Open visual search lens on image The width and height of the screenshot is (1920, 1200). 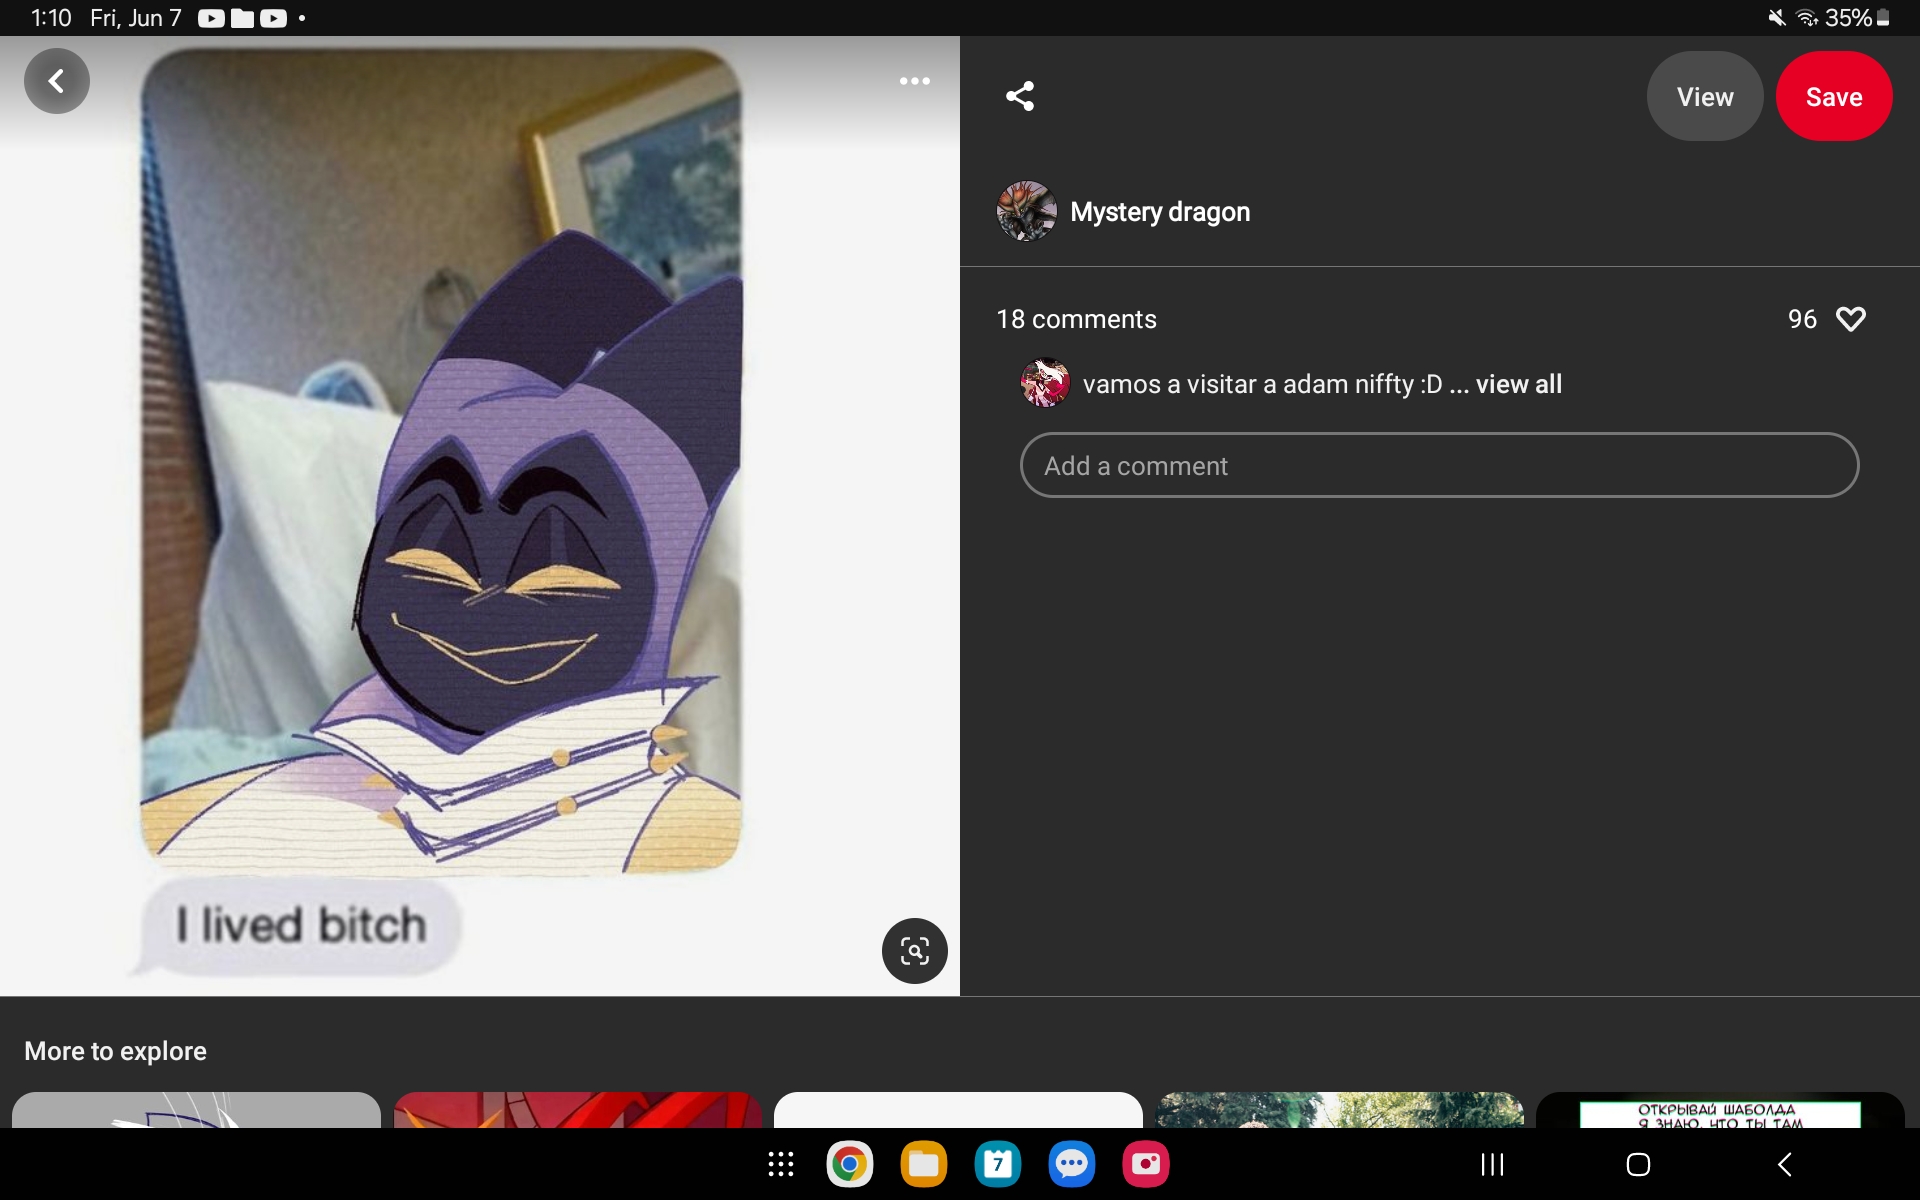(x=914, y=951)
